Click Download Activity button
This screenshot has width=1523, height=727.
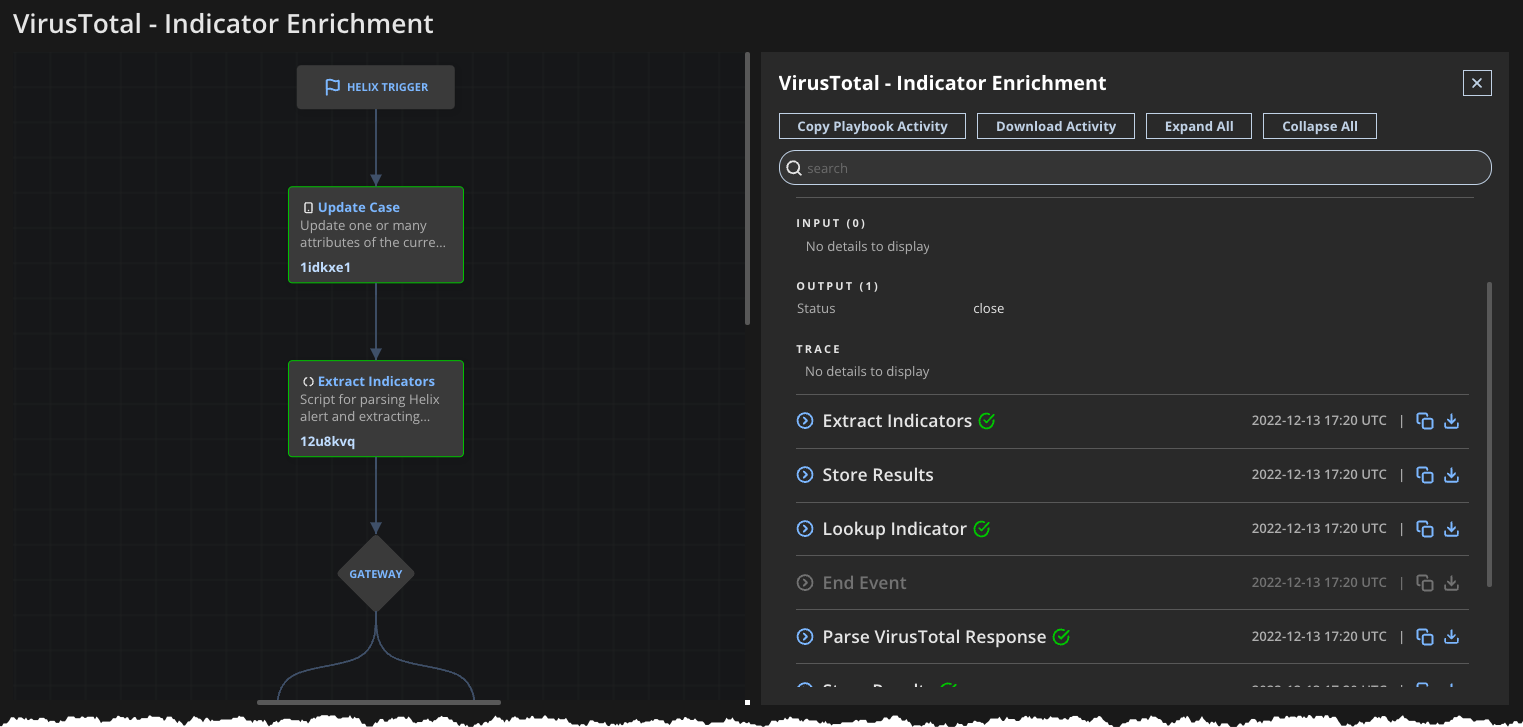click(x=1056, y=126)
